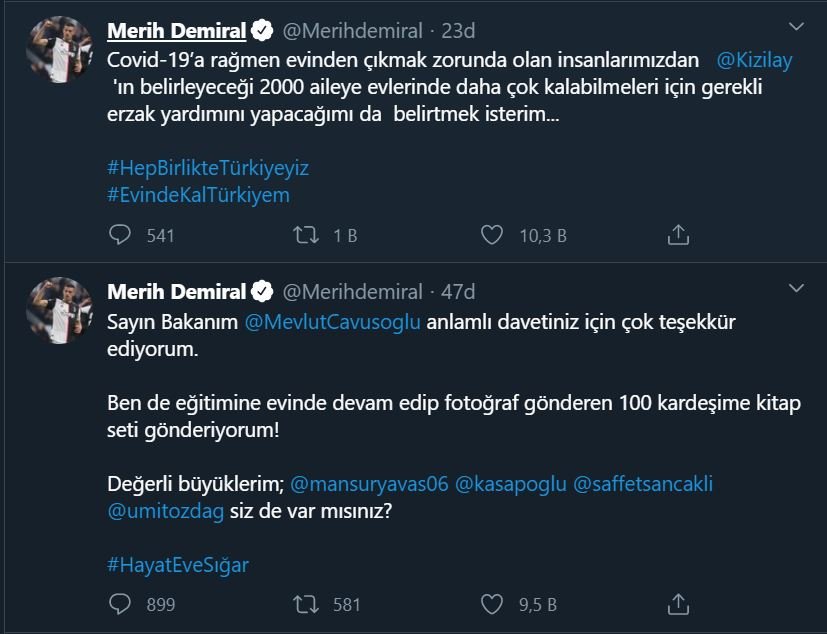
Task: Open the #EvindeKalTürkiyem hashtag
Action: pos(198,195)
